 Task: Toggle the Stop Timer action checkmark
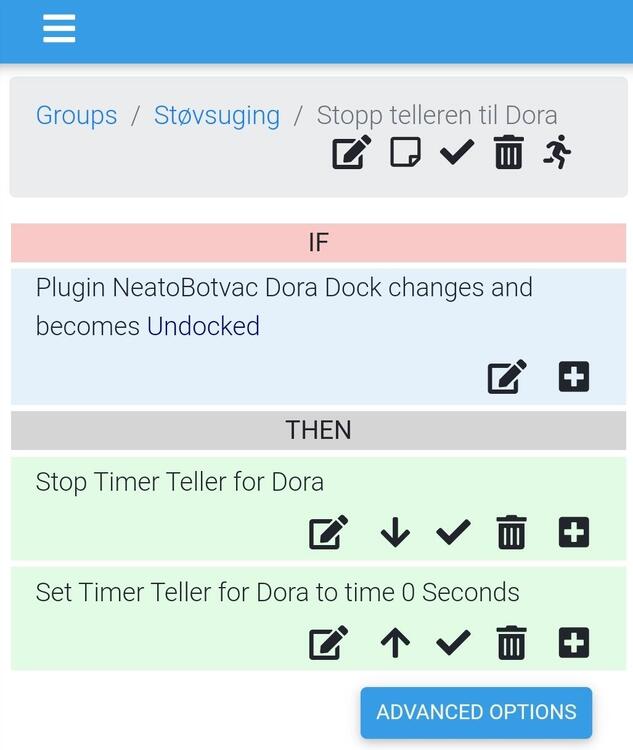(x=453, y=532)
